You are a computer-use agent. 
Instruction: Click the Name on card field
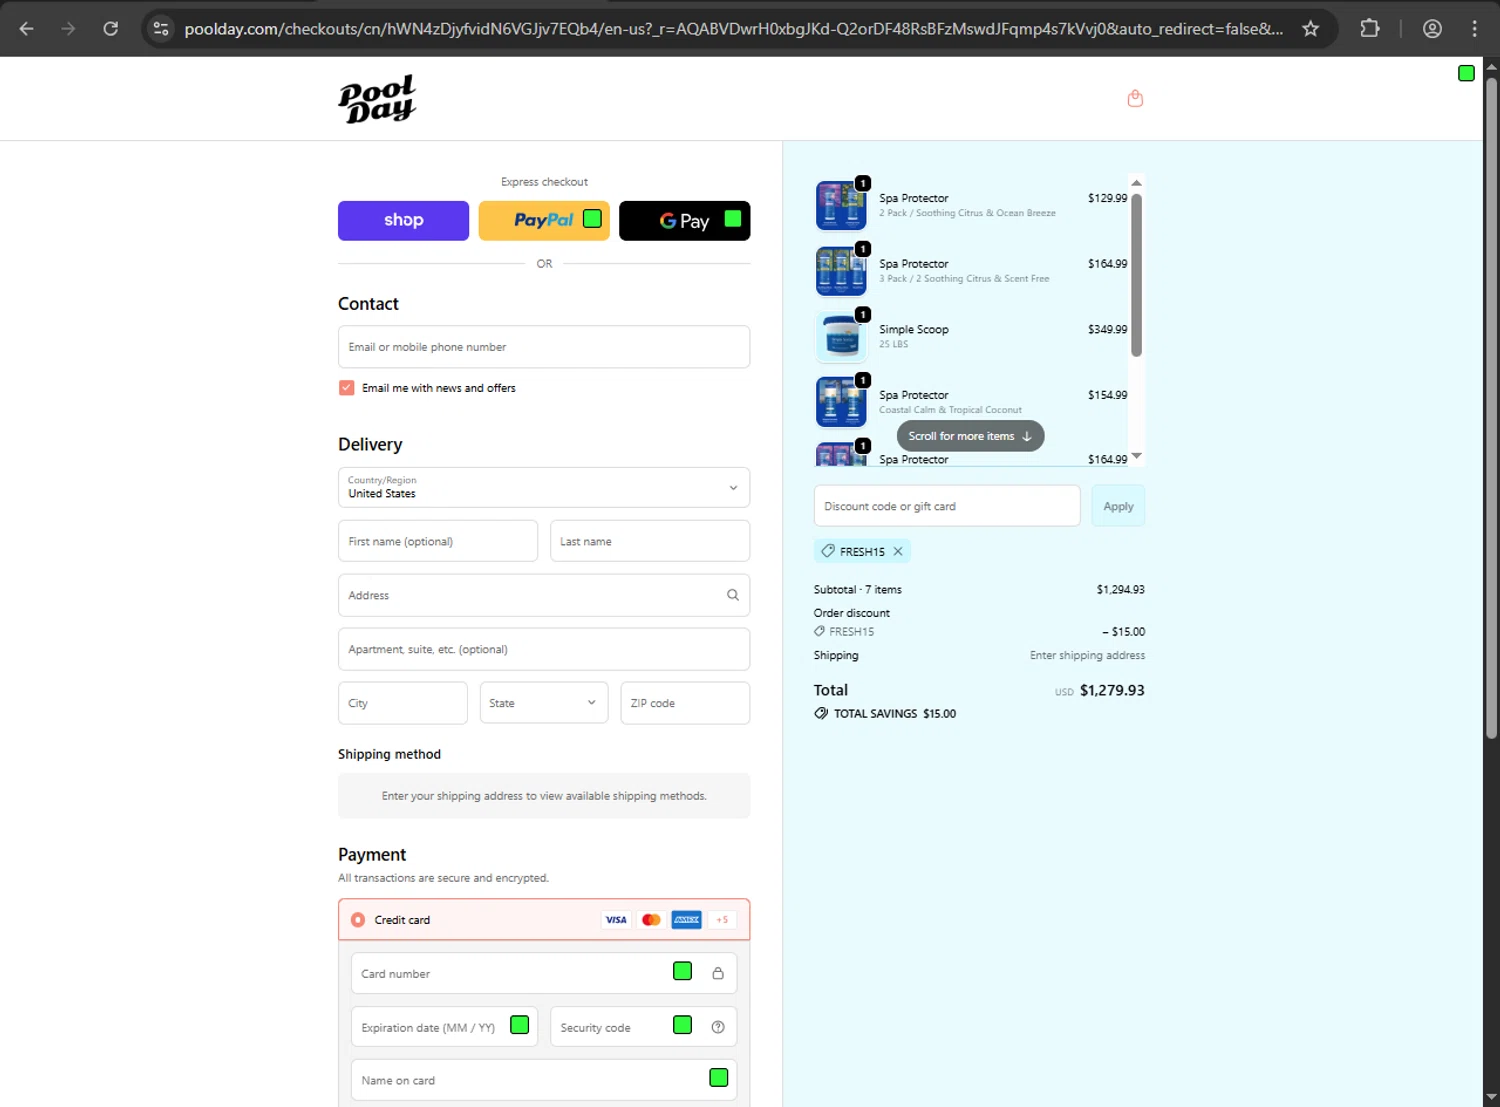pyautogui.click(x=544, y=1080)
